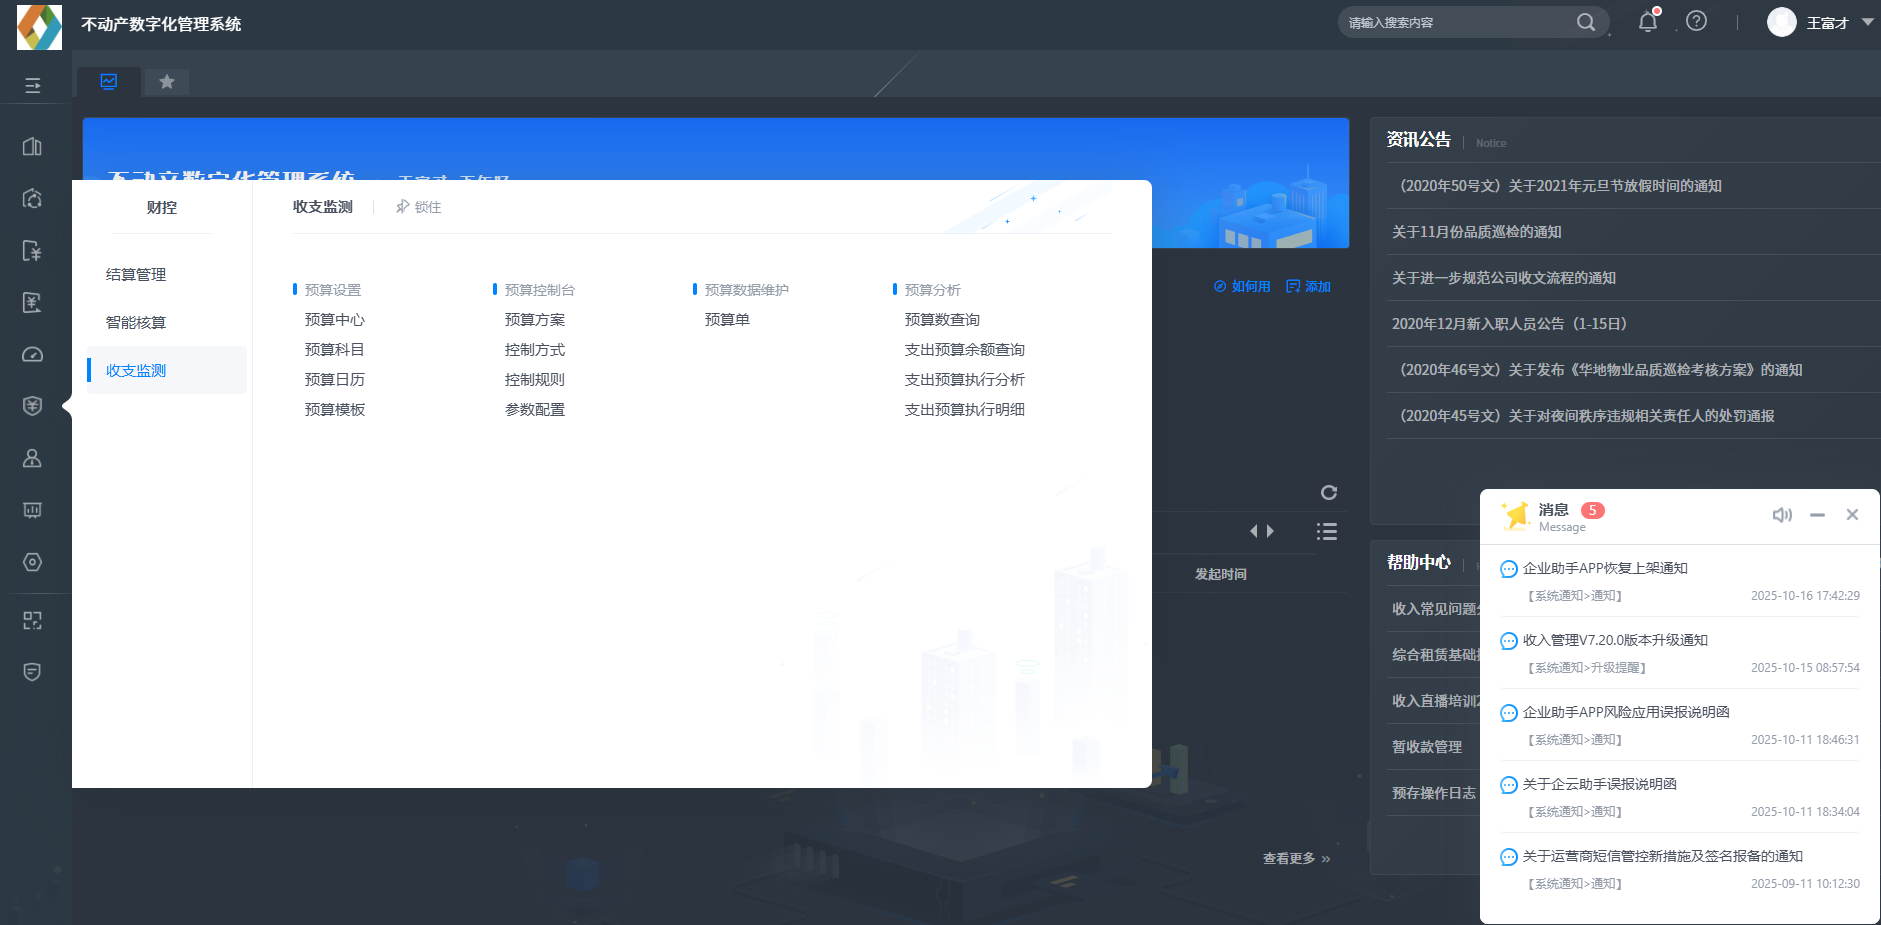Click the search input field
1881x925 pixels.
click(x=1456, y=22)
